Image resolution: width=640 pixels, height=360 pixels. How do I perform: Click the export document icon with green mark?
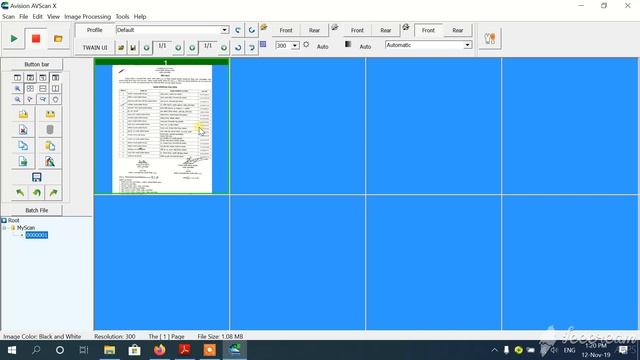point(23,162)
